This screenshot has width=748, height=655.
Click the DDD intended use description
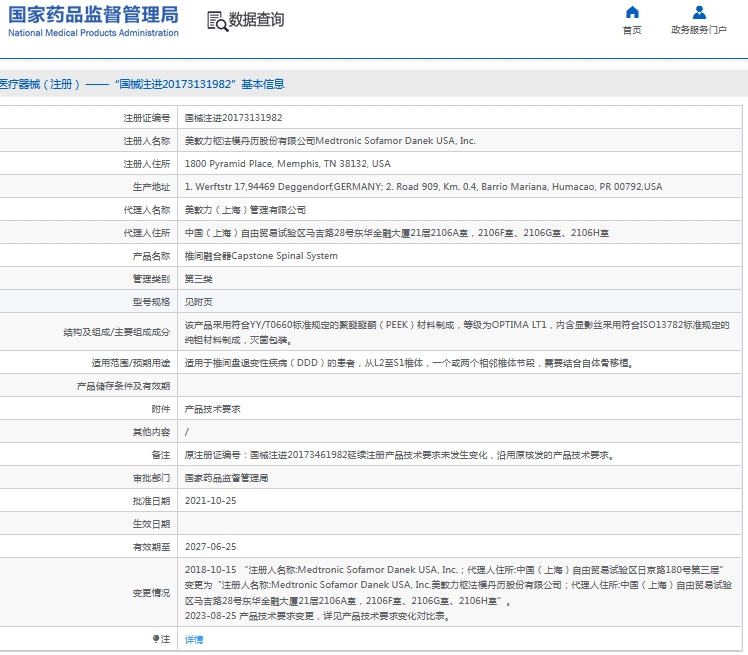[409, 363]
